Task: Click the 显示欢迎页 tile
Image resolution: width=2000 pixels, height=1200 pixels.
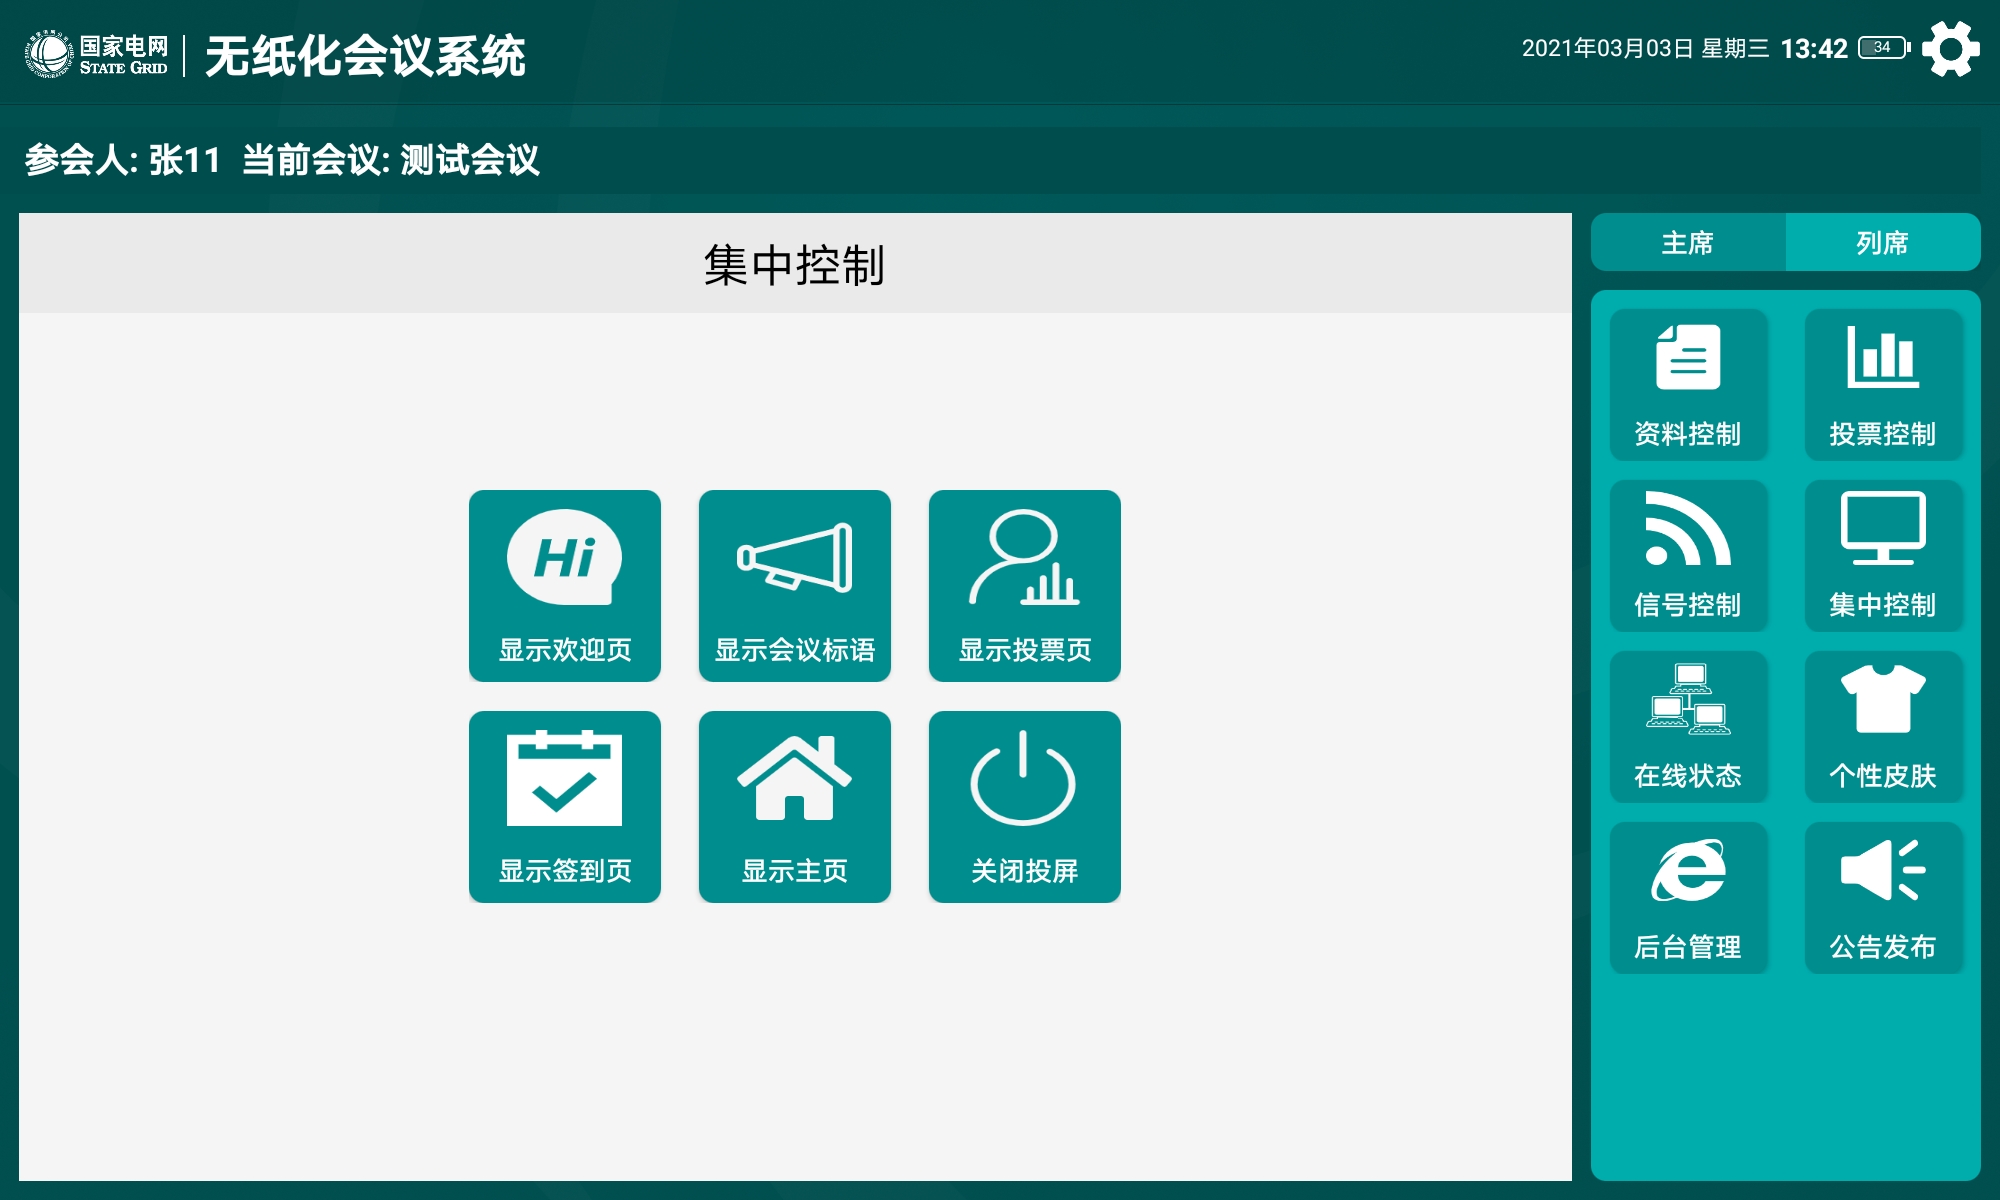Action: pos(565,586)
